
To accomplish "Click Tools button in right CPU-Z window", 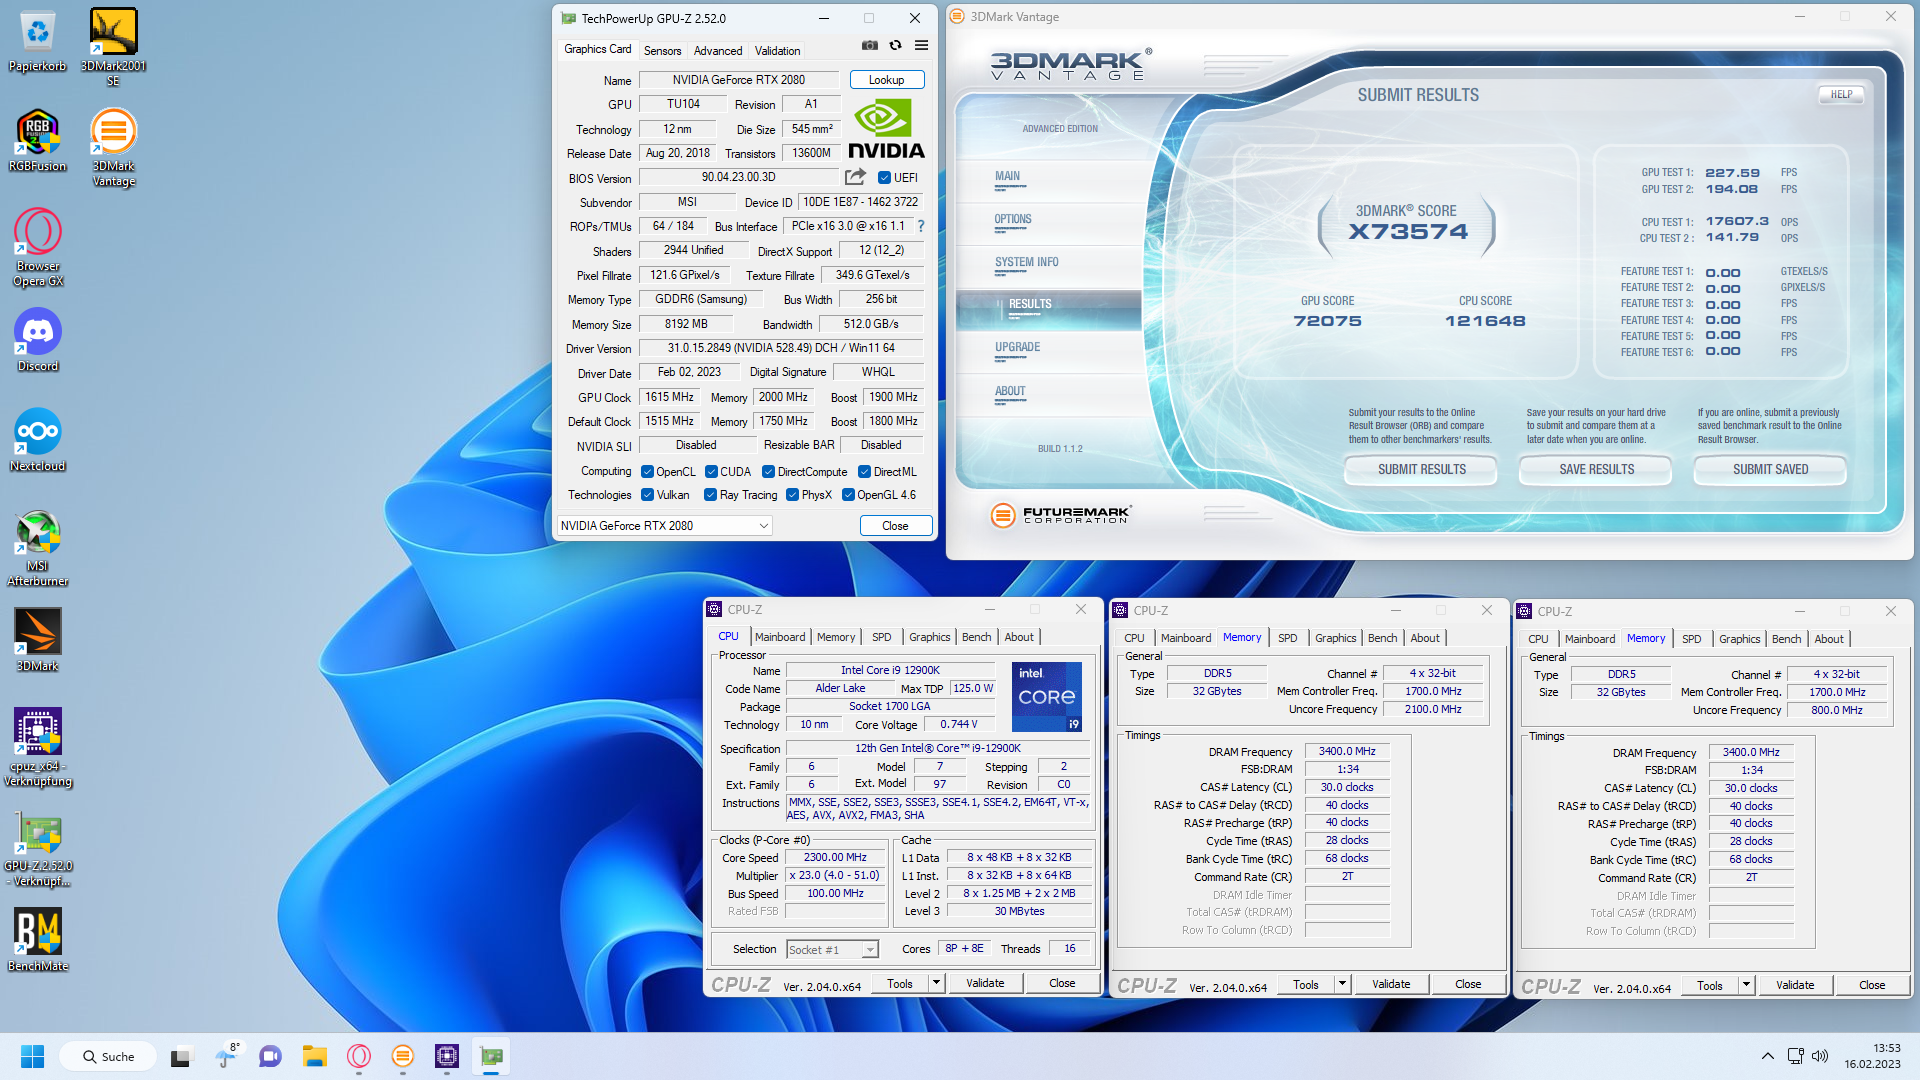I will [x=1709, y=986].
